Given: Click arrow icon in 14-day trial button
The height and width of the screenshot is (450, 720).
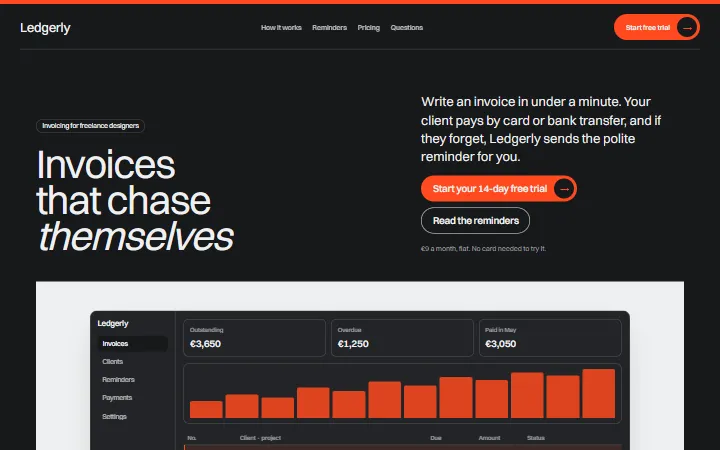Looking at the screenshot, I should pos(564,189).
